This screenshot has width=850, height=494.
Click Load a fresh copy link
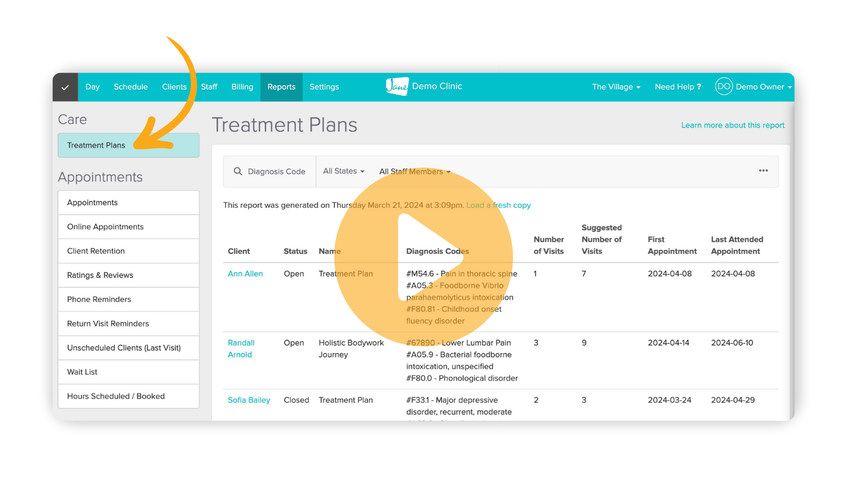[498, 205]
